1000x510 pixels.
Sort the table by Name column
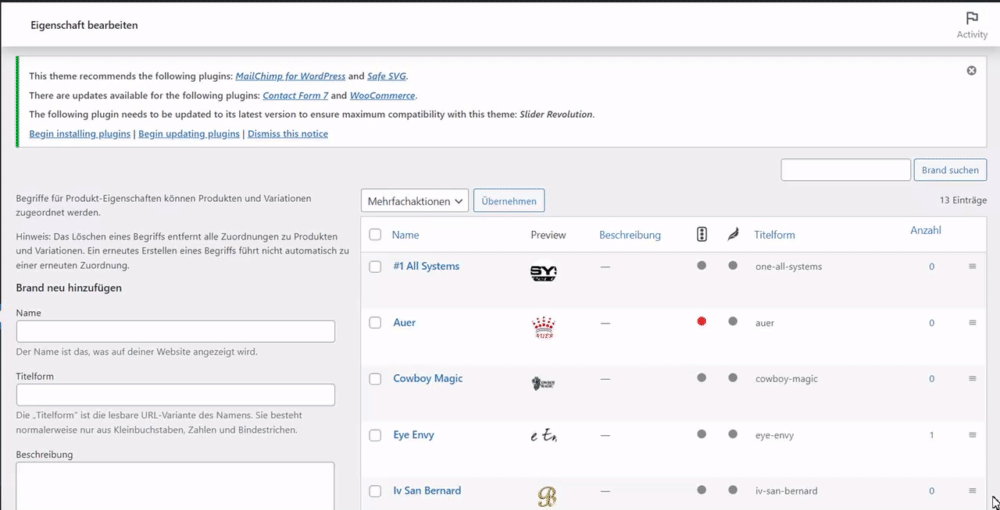point(405,235)
